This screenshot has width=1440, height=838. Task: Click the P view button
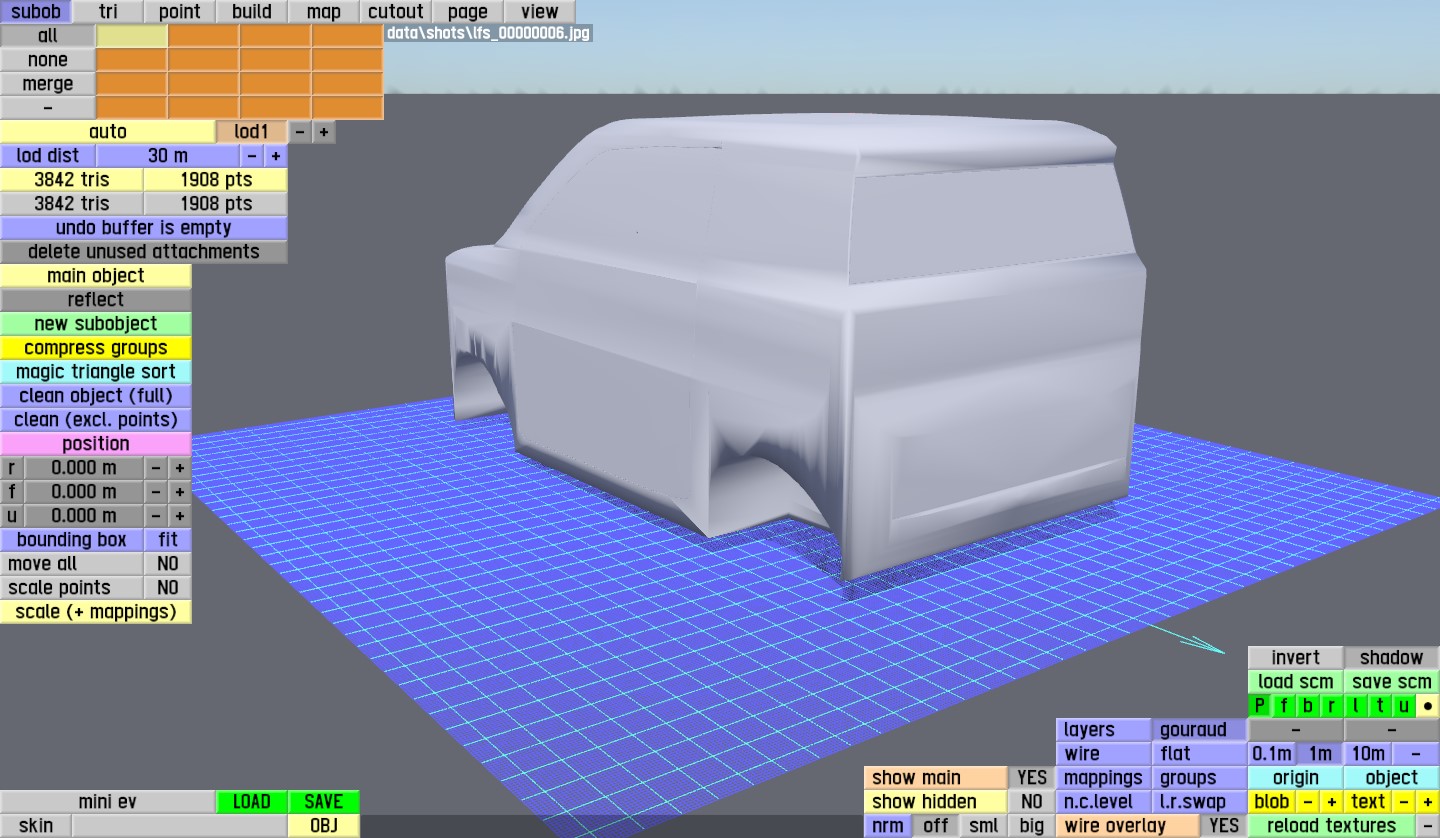1260,706
